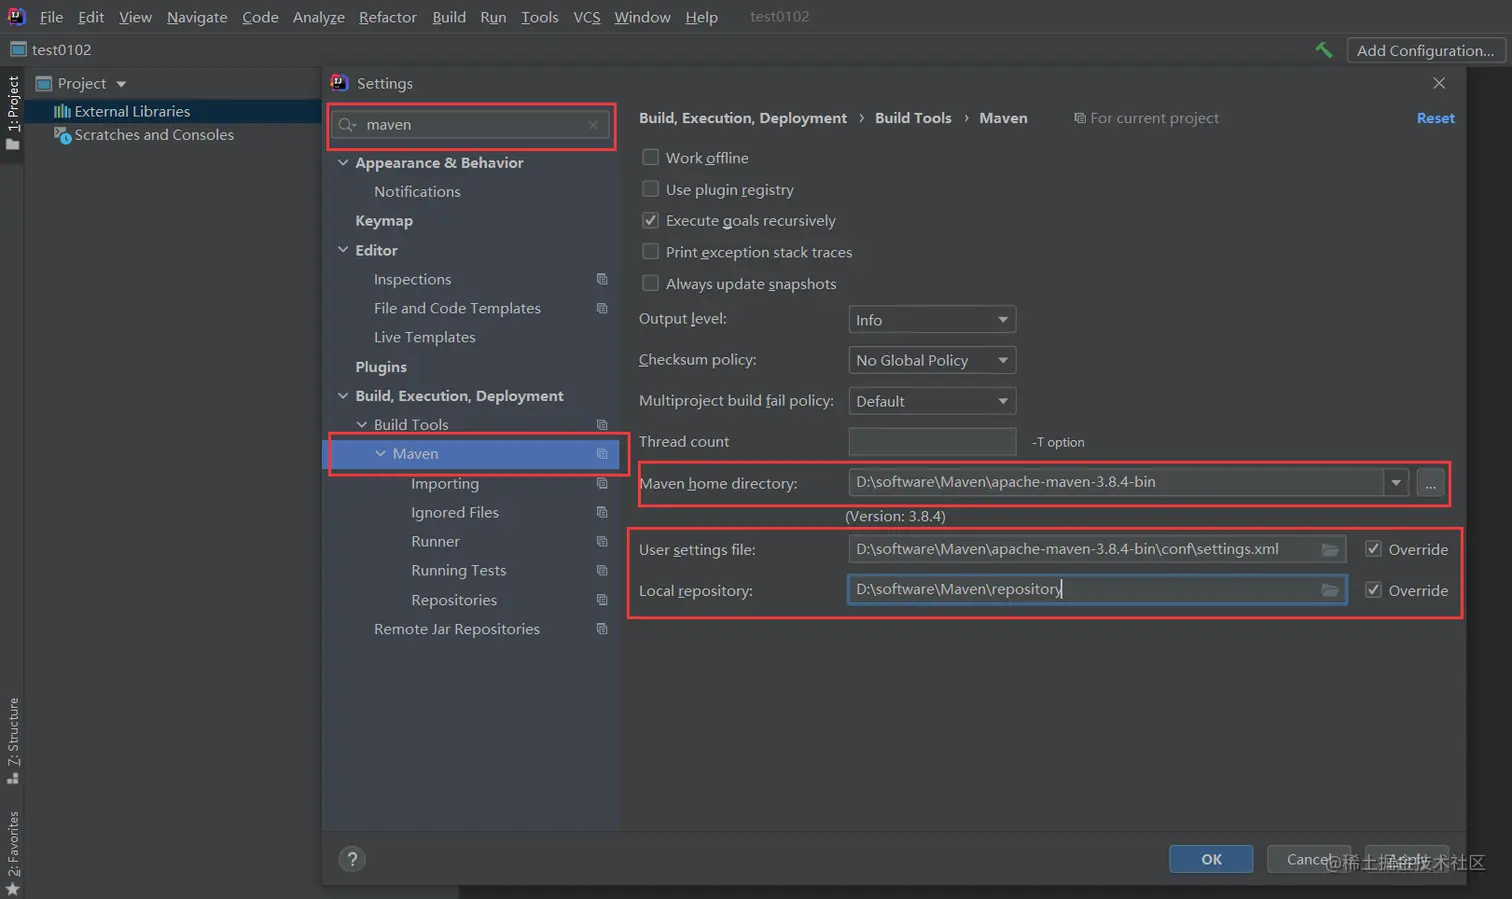The height and width of the screenshot is (899, 1512).
Task: Enable the Use plugin registry checkbox
Action: (650, 189)
